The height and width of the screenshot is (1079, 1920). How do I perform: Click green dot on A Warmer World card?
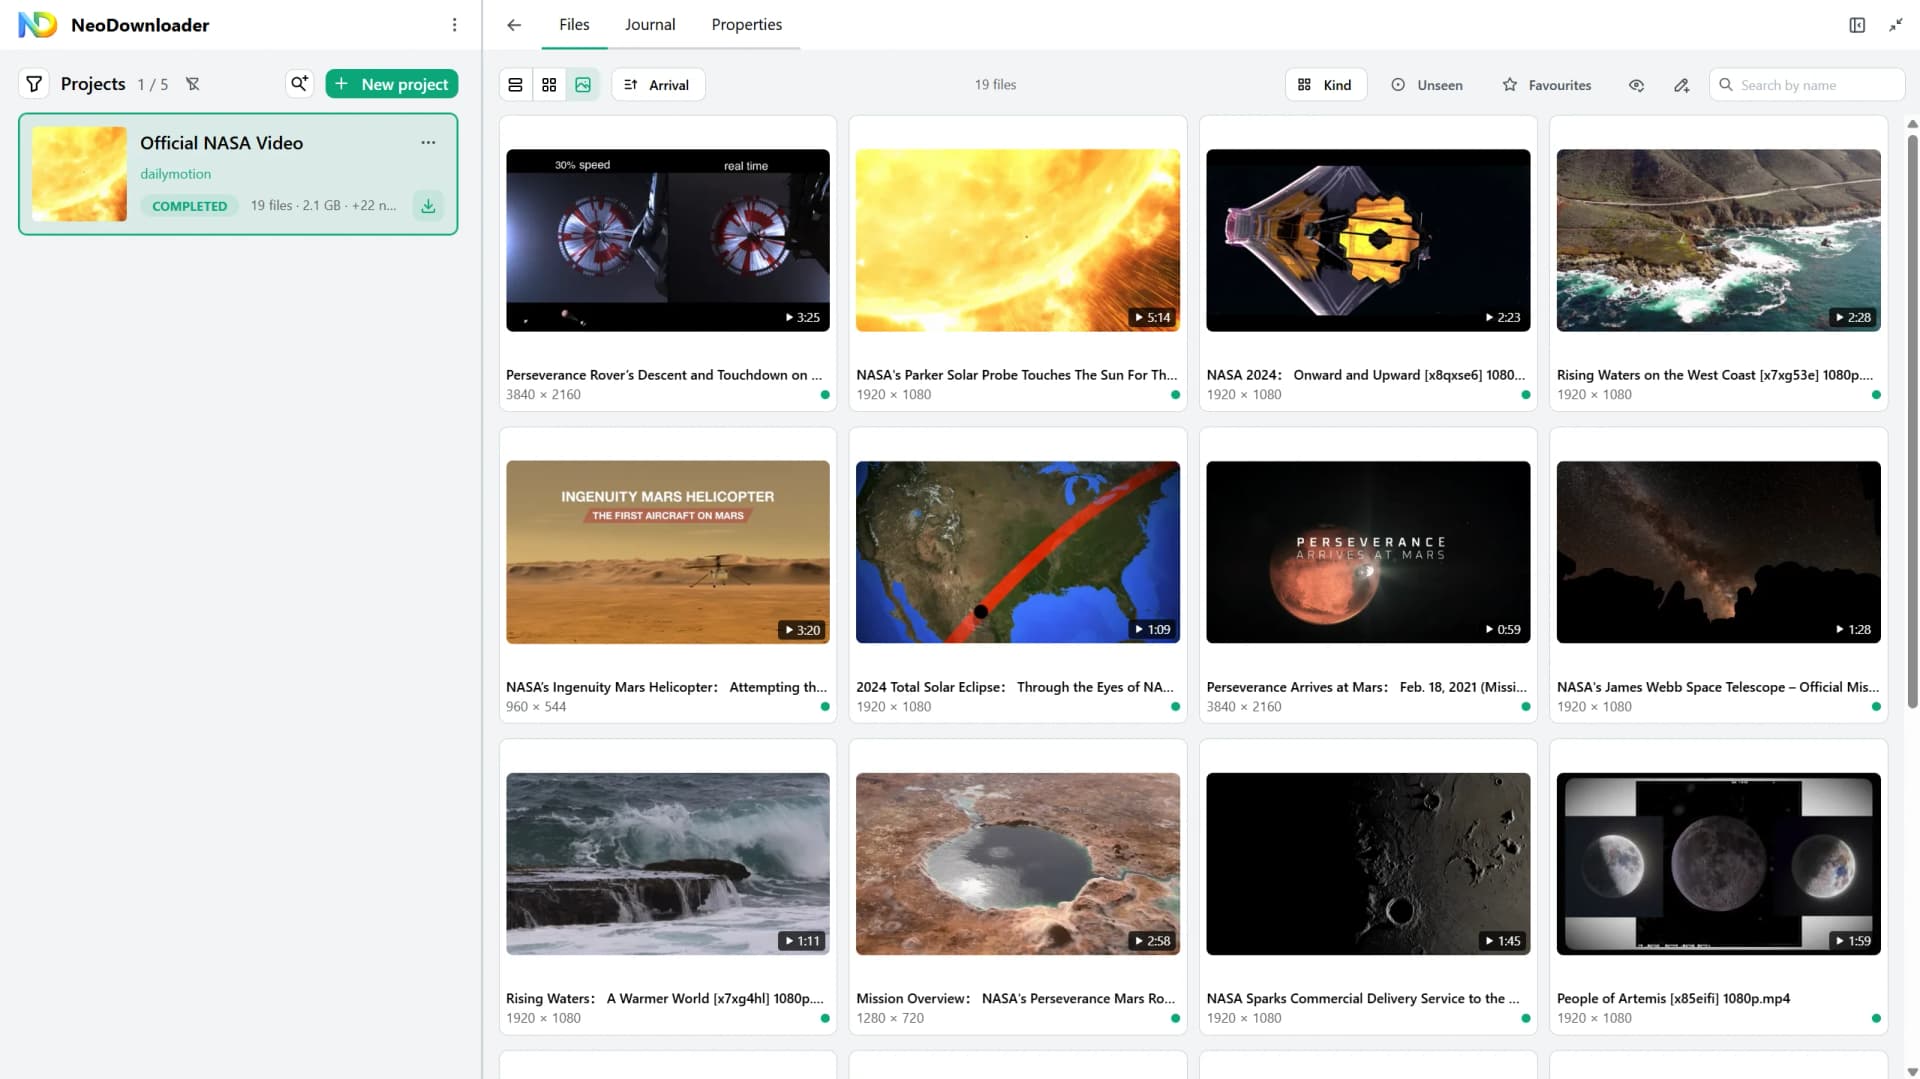tap(825, 1019)
